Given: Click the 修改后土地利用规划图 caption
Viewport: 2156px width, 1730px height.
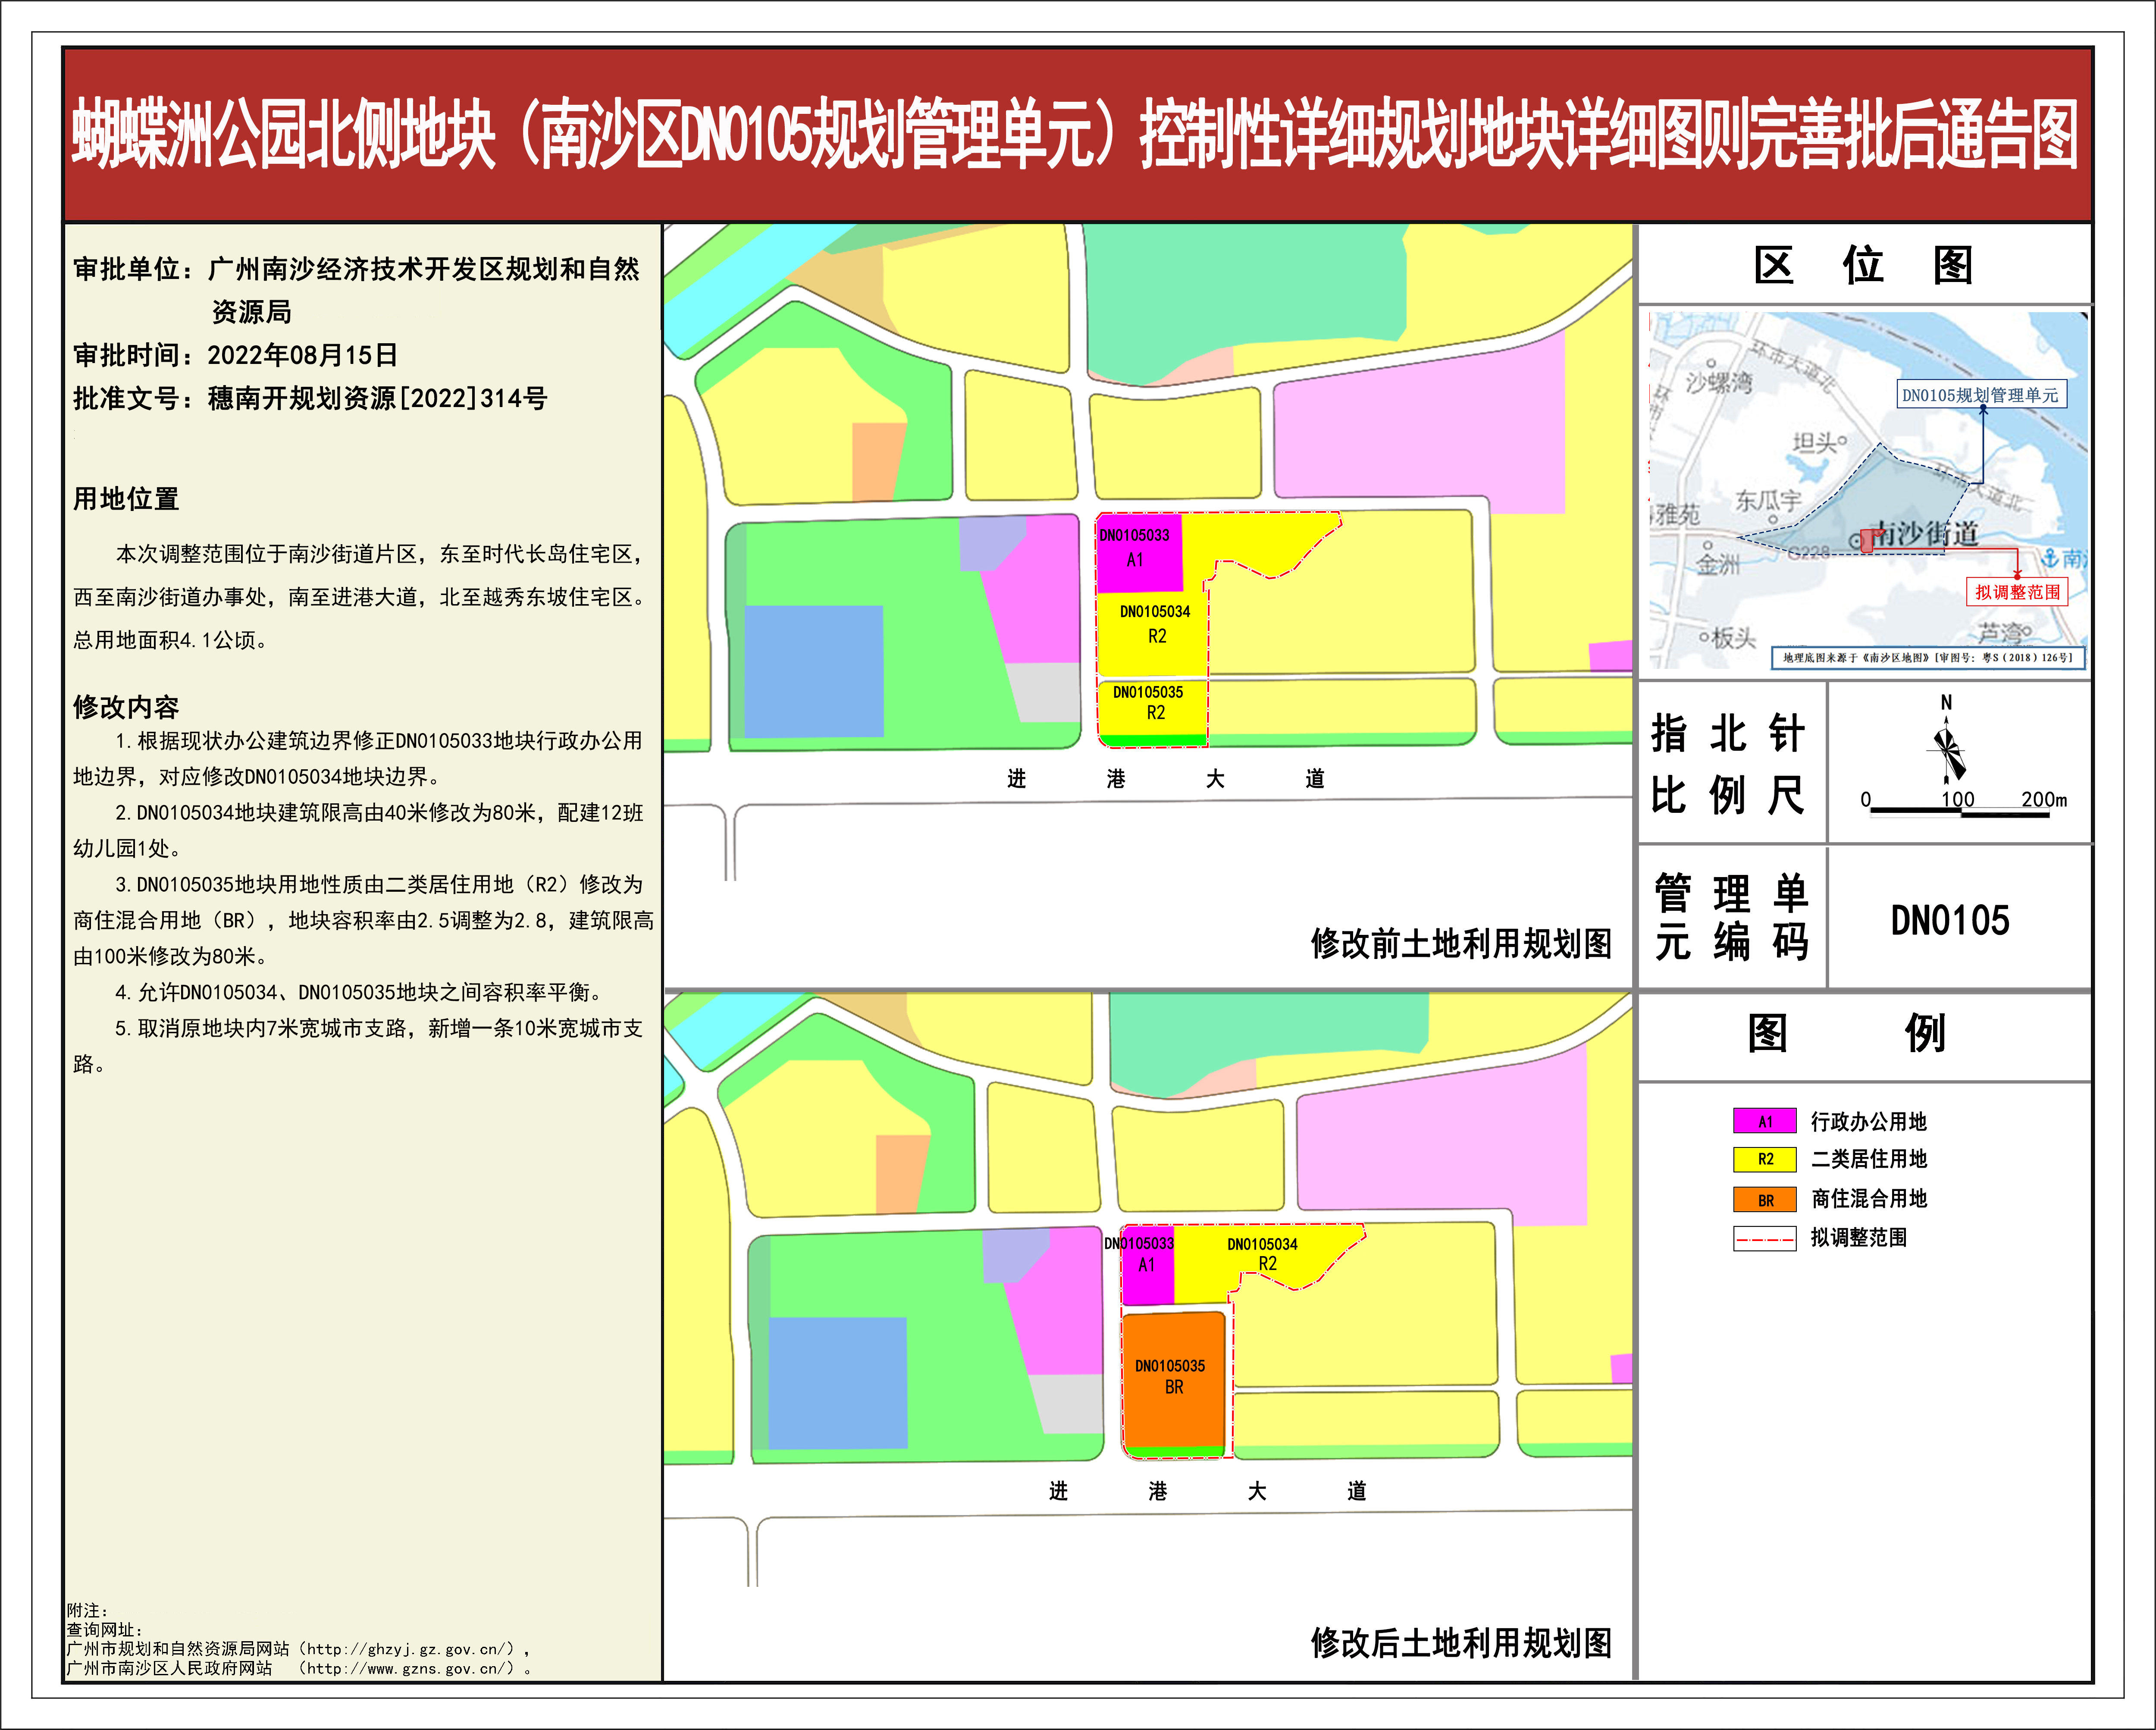Looking at the screenshot, I should [1461, 1643].
